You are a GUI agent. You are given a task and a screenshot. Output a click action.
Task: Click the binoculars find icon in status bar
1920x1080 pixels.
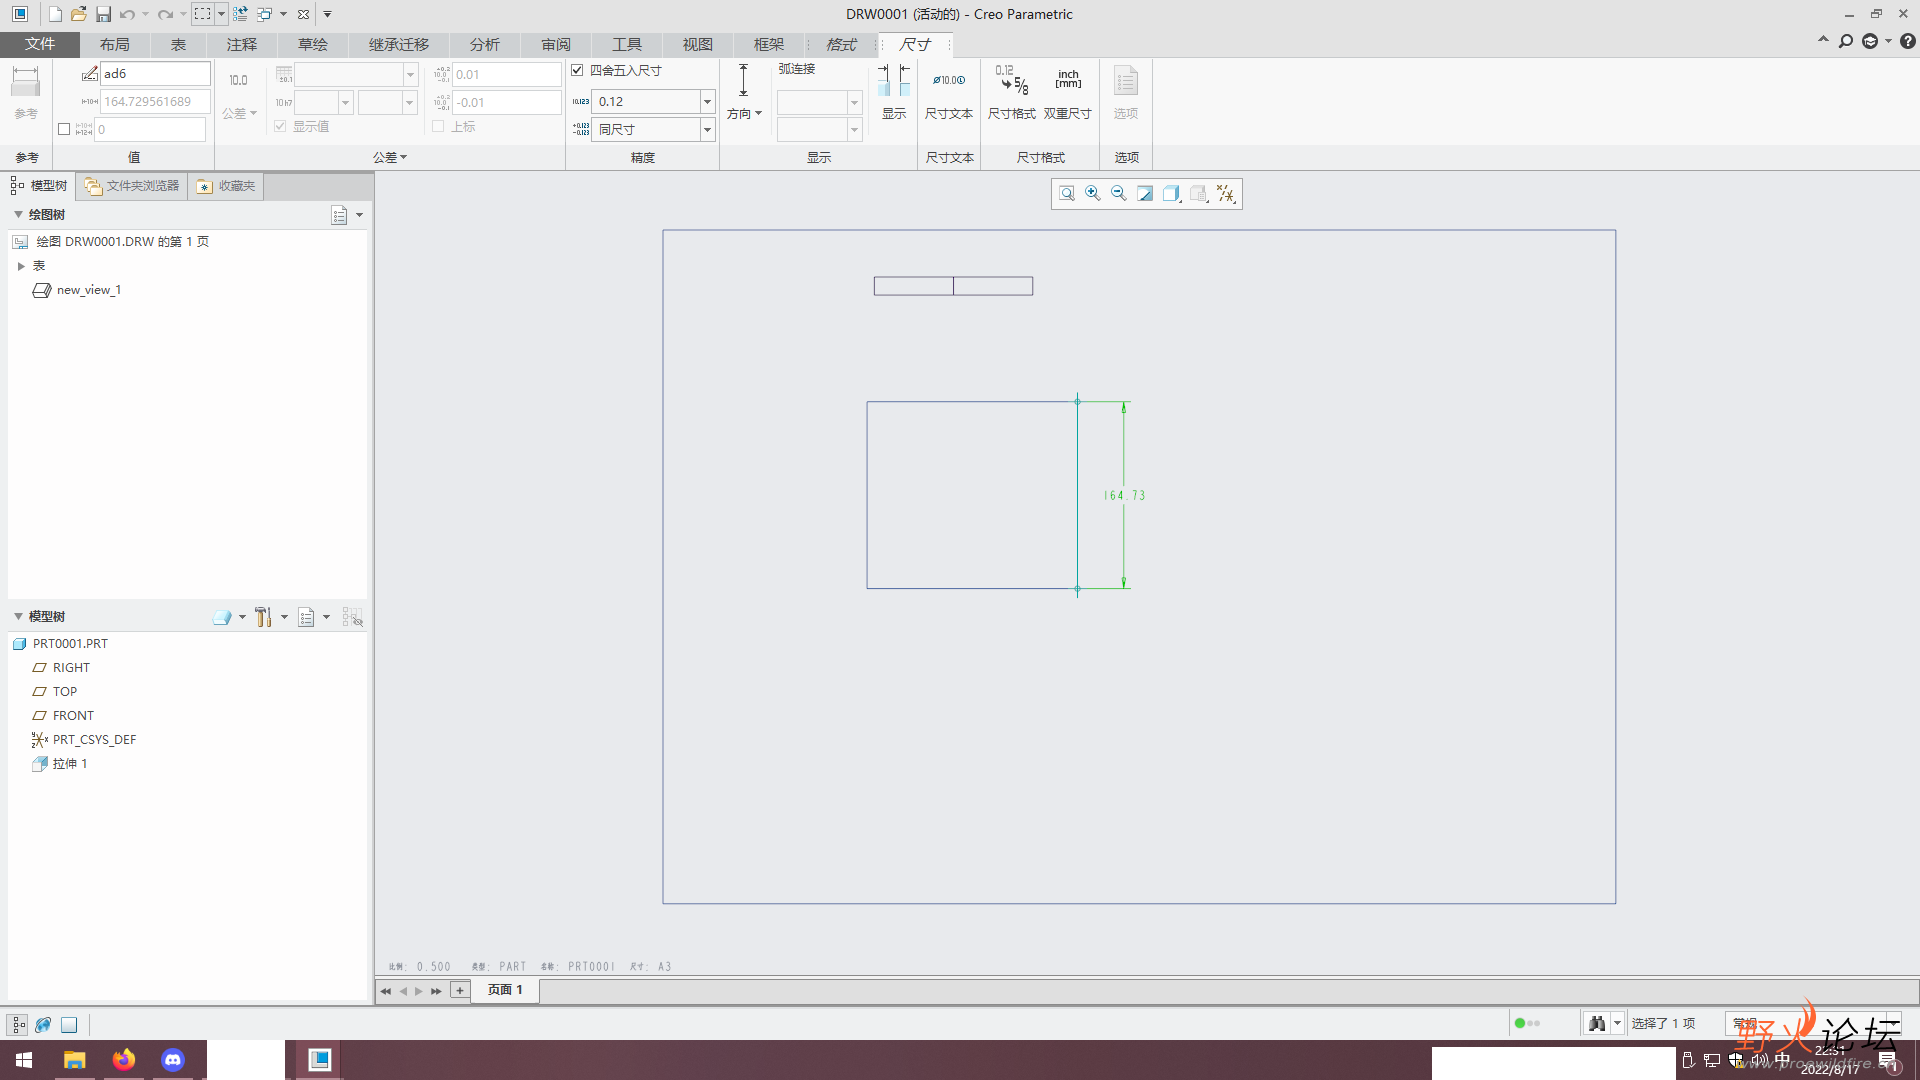click(1597, 1023)
